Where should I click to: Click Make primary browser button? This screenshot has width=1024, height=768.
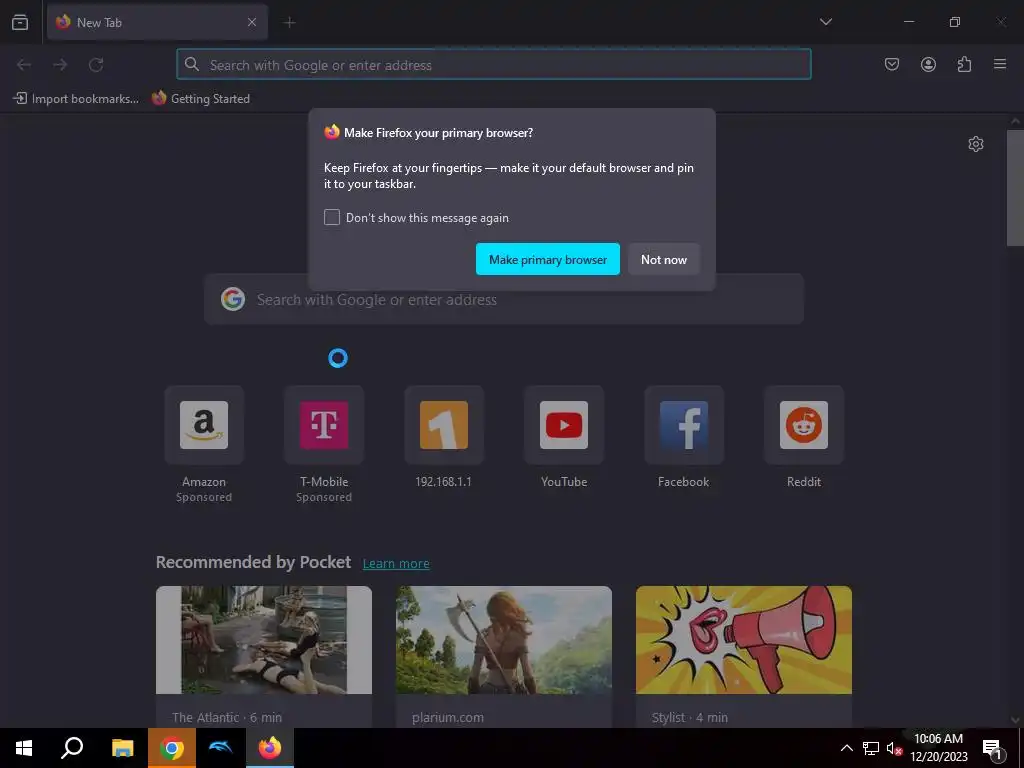coord(547,259)
